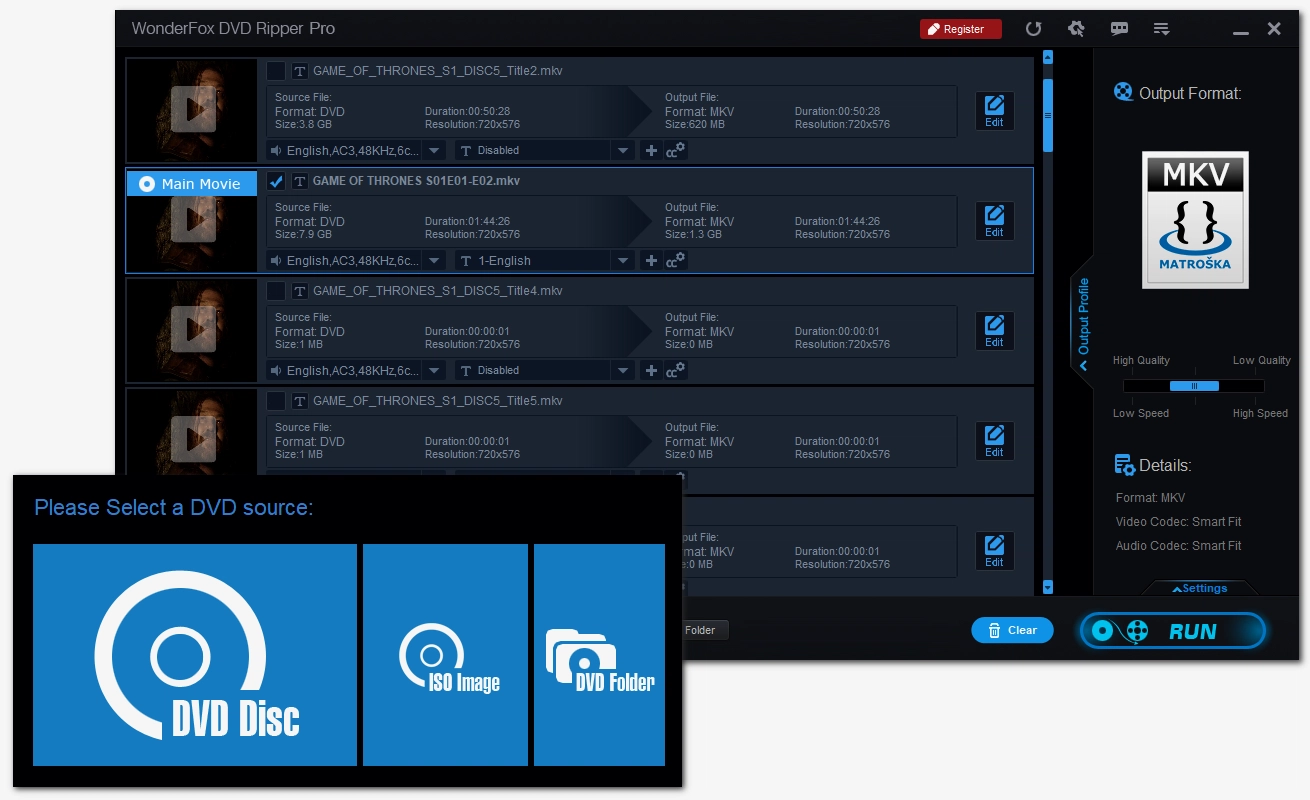Open the feedback speech bubble icon
This screenshot has height=800, width=1310.
tap(1119, 29)
